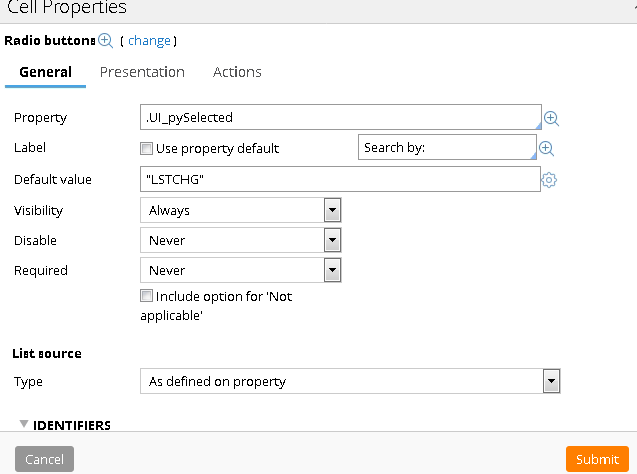Open the gear icon beside Default value
The image size is (637, 474).
click(x=548, y=180)
